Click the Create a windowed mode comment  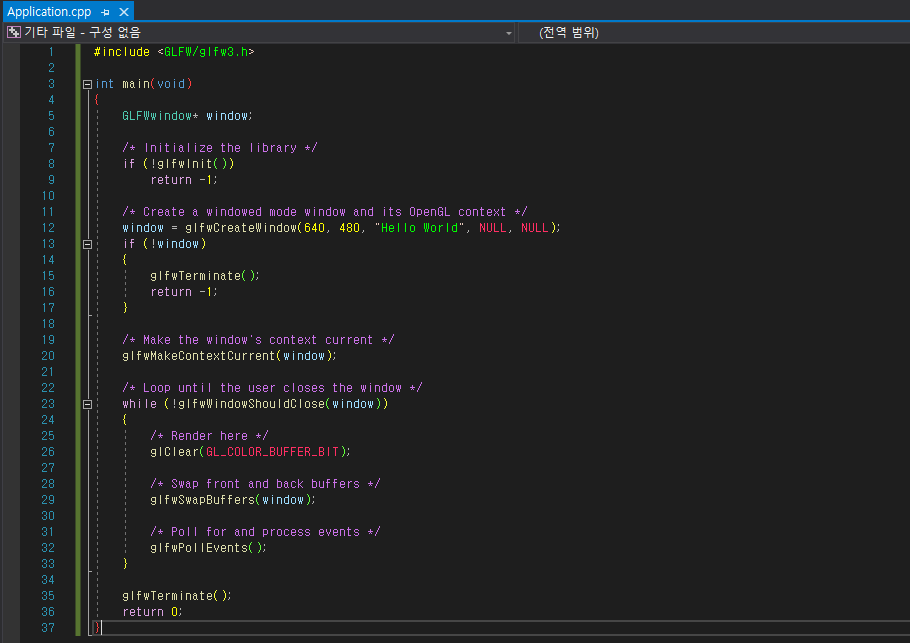point(325,212)
